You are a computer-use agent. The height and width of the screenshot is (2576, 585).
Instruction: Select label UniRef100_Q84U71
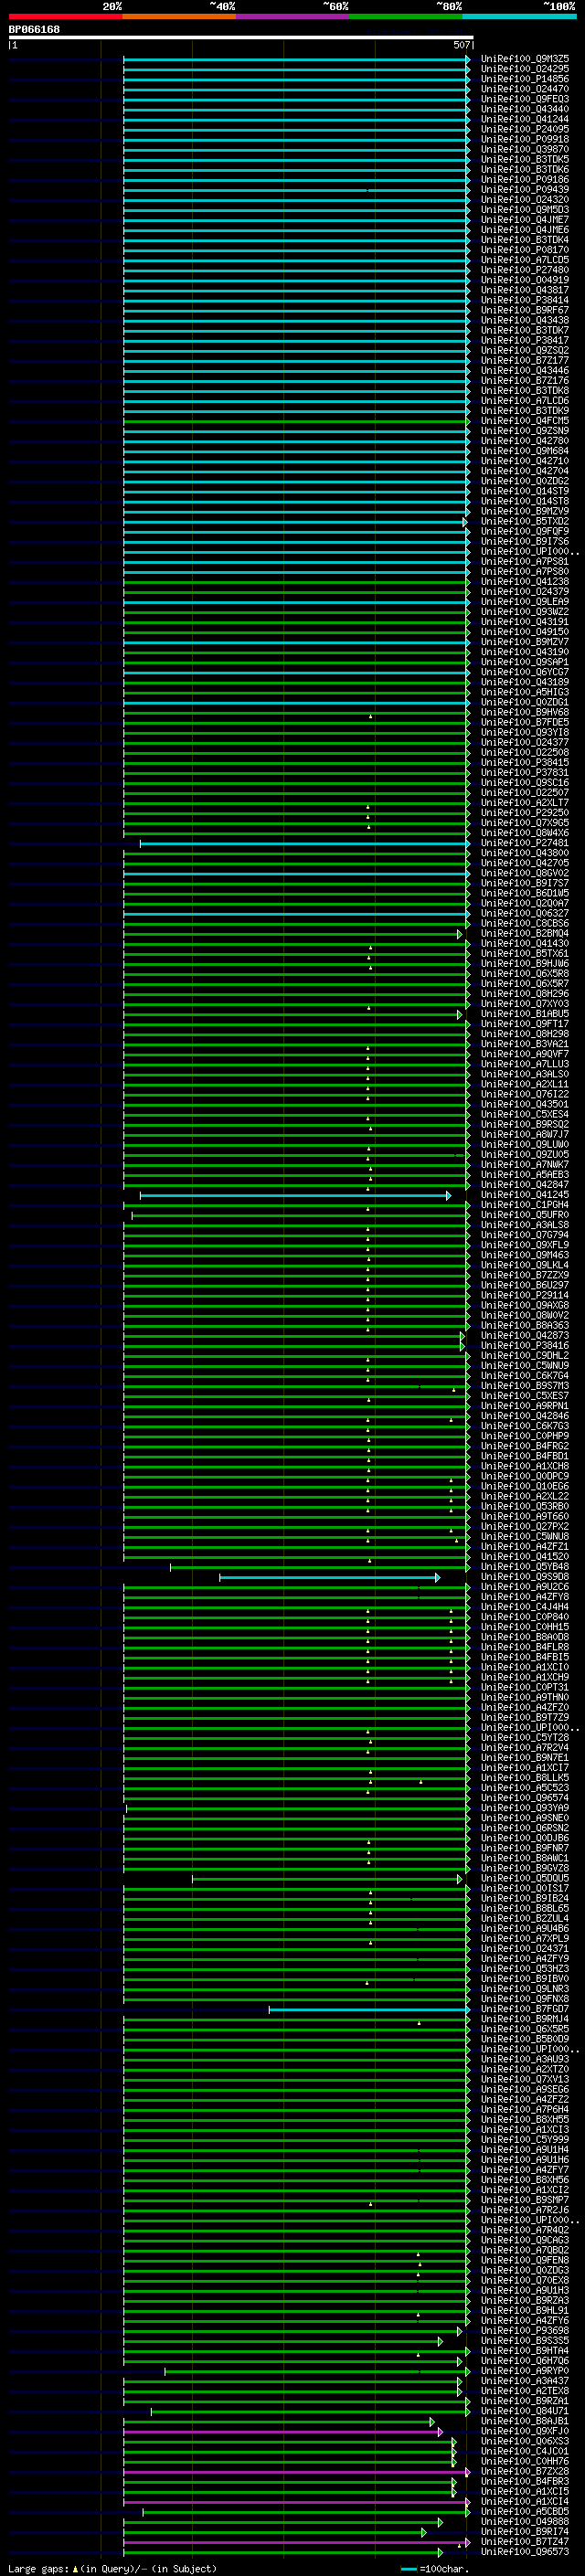click(525, 2411)
